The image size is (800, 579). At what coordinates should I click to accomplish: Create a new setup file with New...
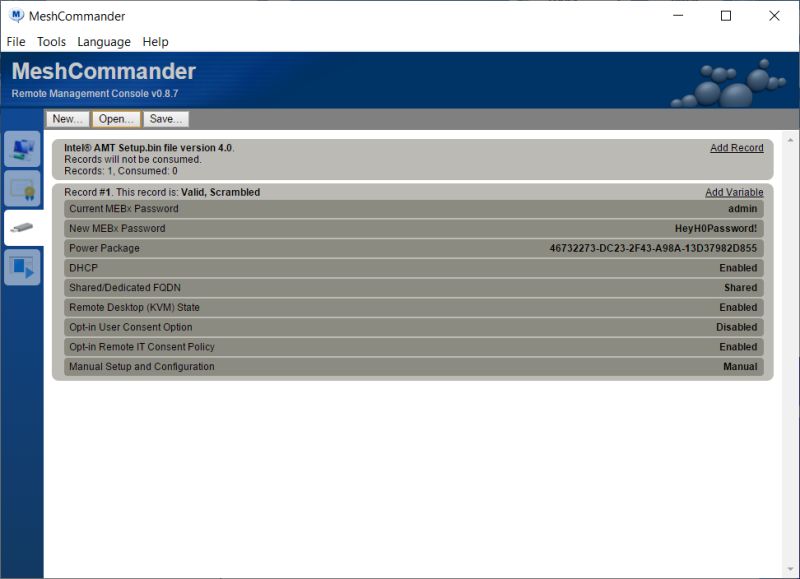pyautogui.click(x=66, y=118)
